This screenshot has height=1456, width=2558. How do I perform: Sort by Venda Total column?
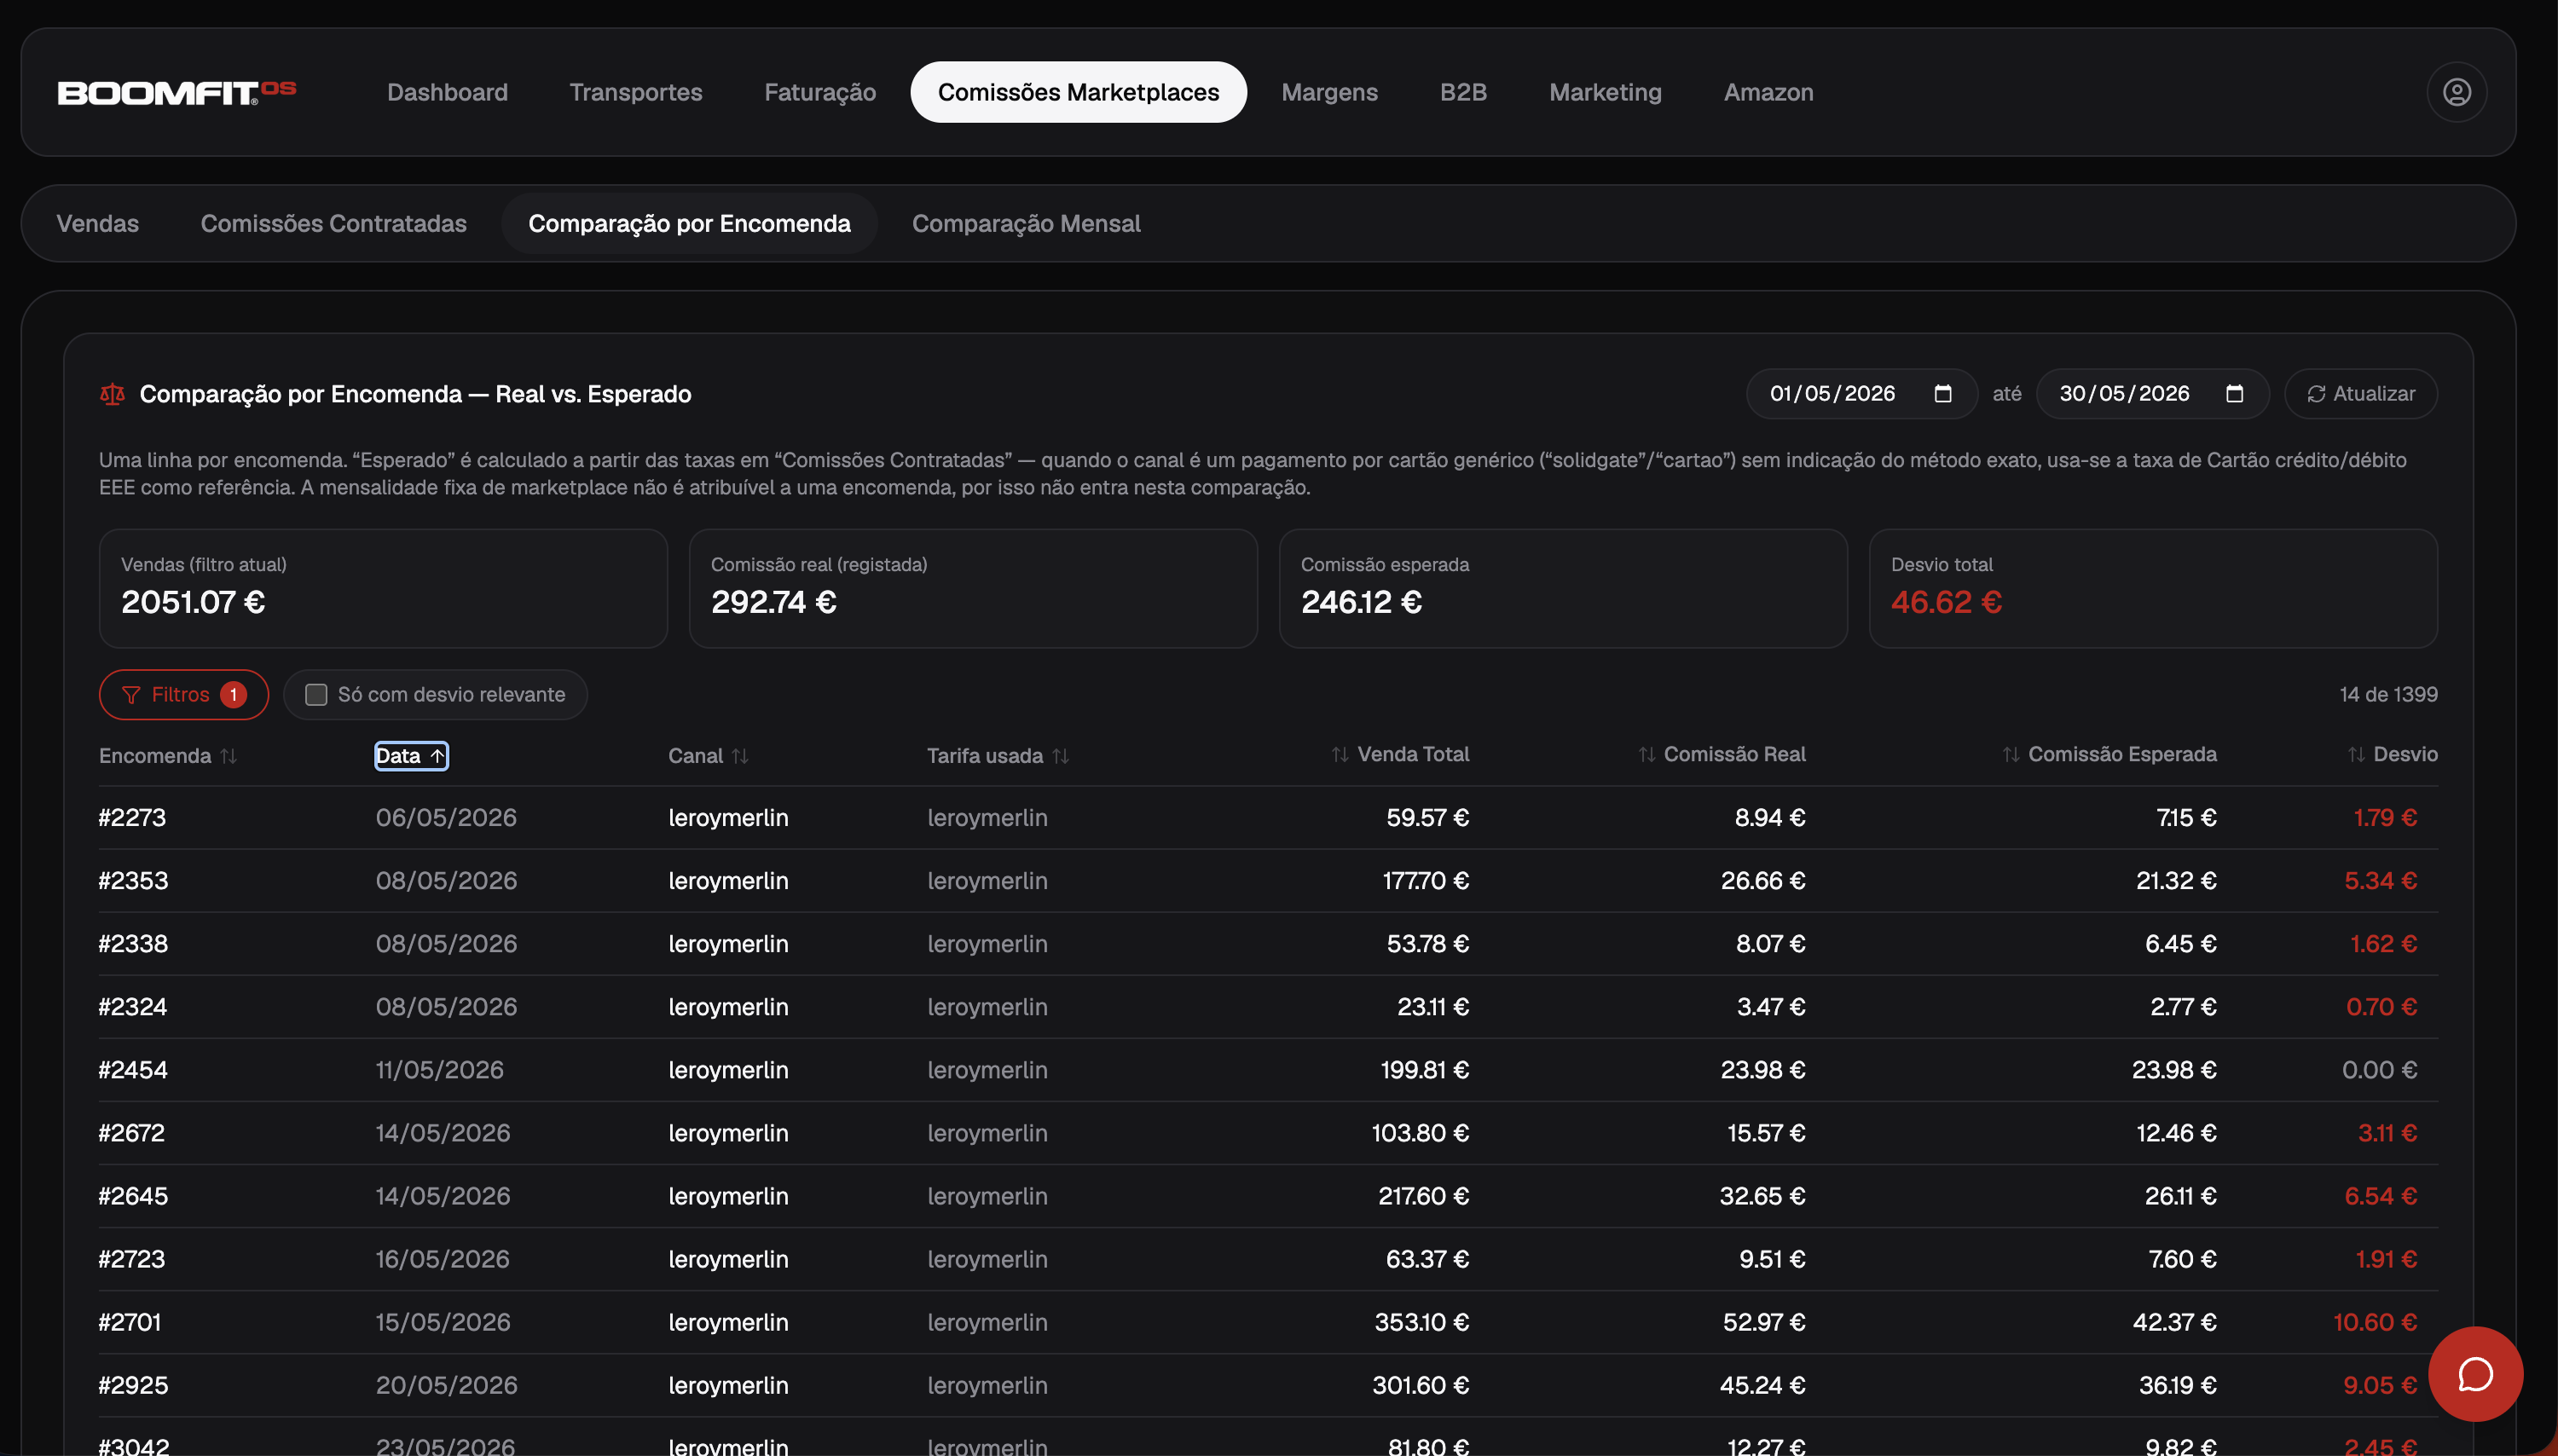pos(1400,754)
